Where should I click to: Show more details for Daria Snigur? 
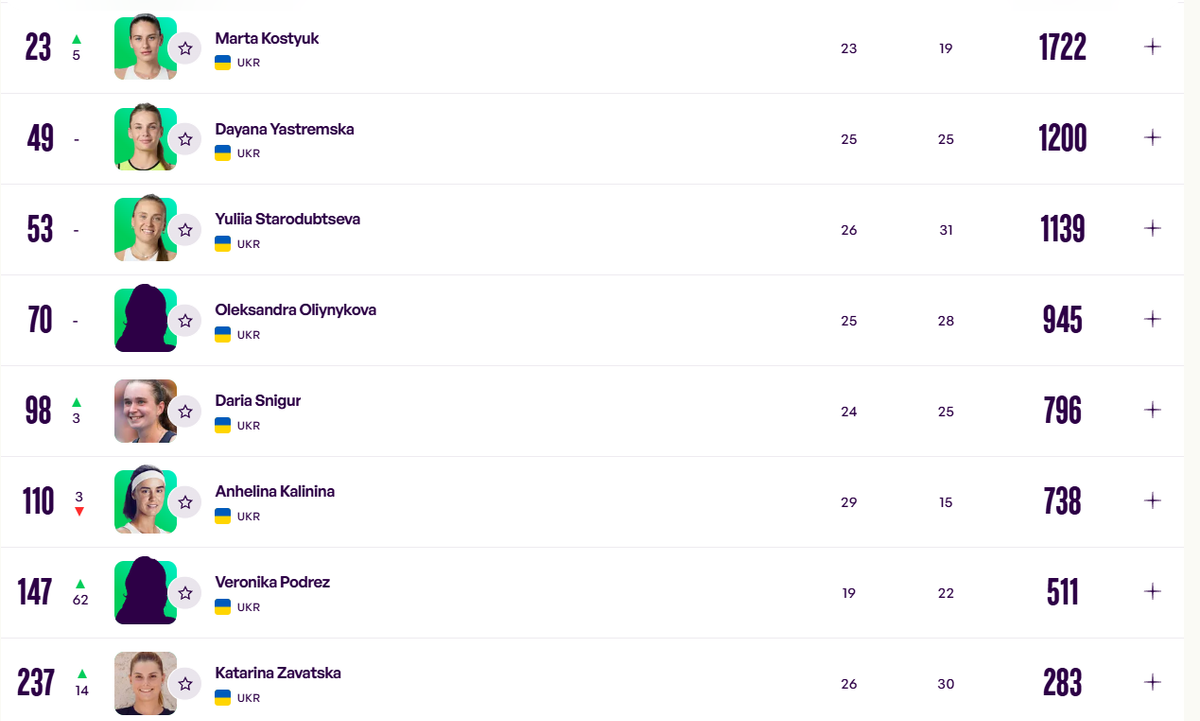[x=1152, y=410]
